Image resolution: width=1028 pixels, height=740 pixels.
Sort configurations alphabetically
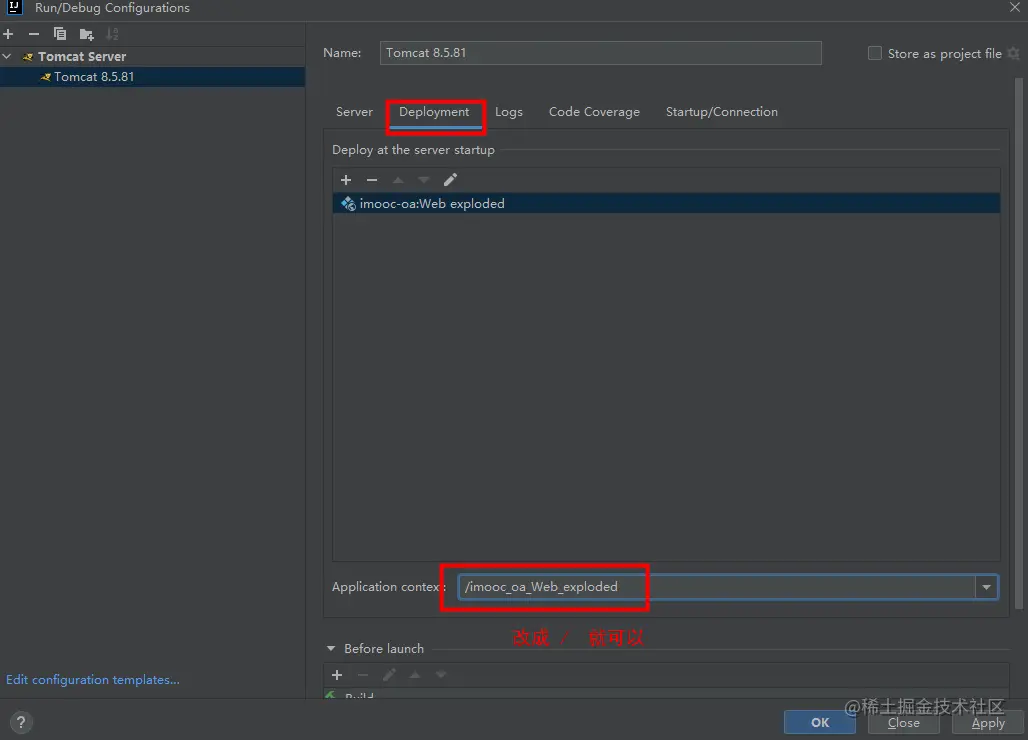pos(112,34)
